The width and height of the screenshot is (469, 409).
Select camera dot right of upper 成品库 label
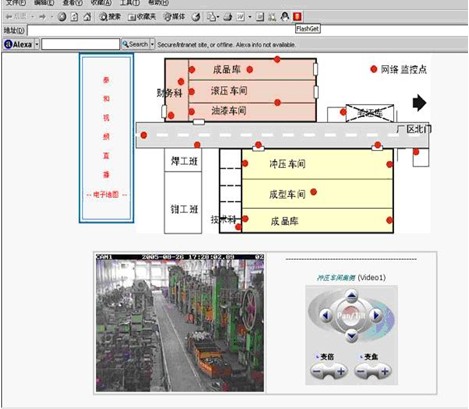[250, 69]
